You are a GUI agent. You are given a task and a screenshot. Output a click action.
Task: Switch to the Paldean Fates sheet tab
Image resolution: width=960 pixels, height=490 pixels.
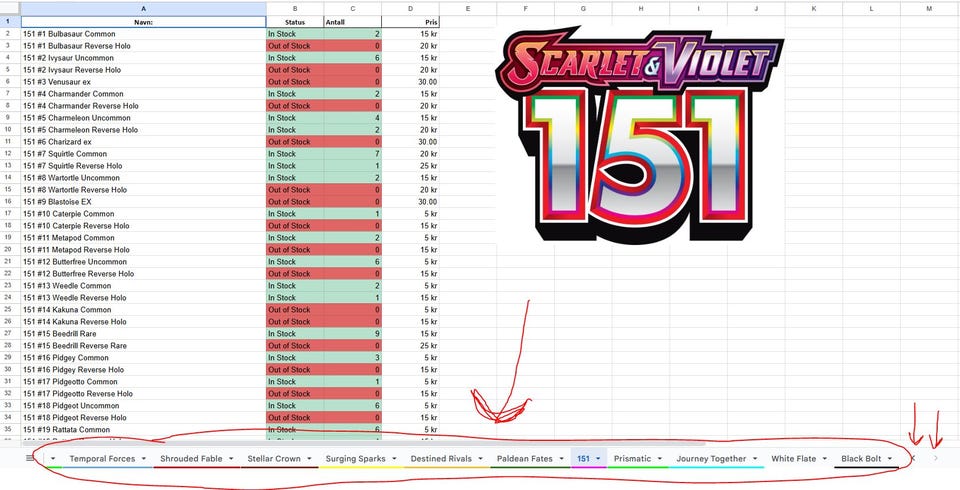(x=525, y=458)
